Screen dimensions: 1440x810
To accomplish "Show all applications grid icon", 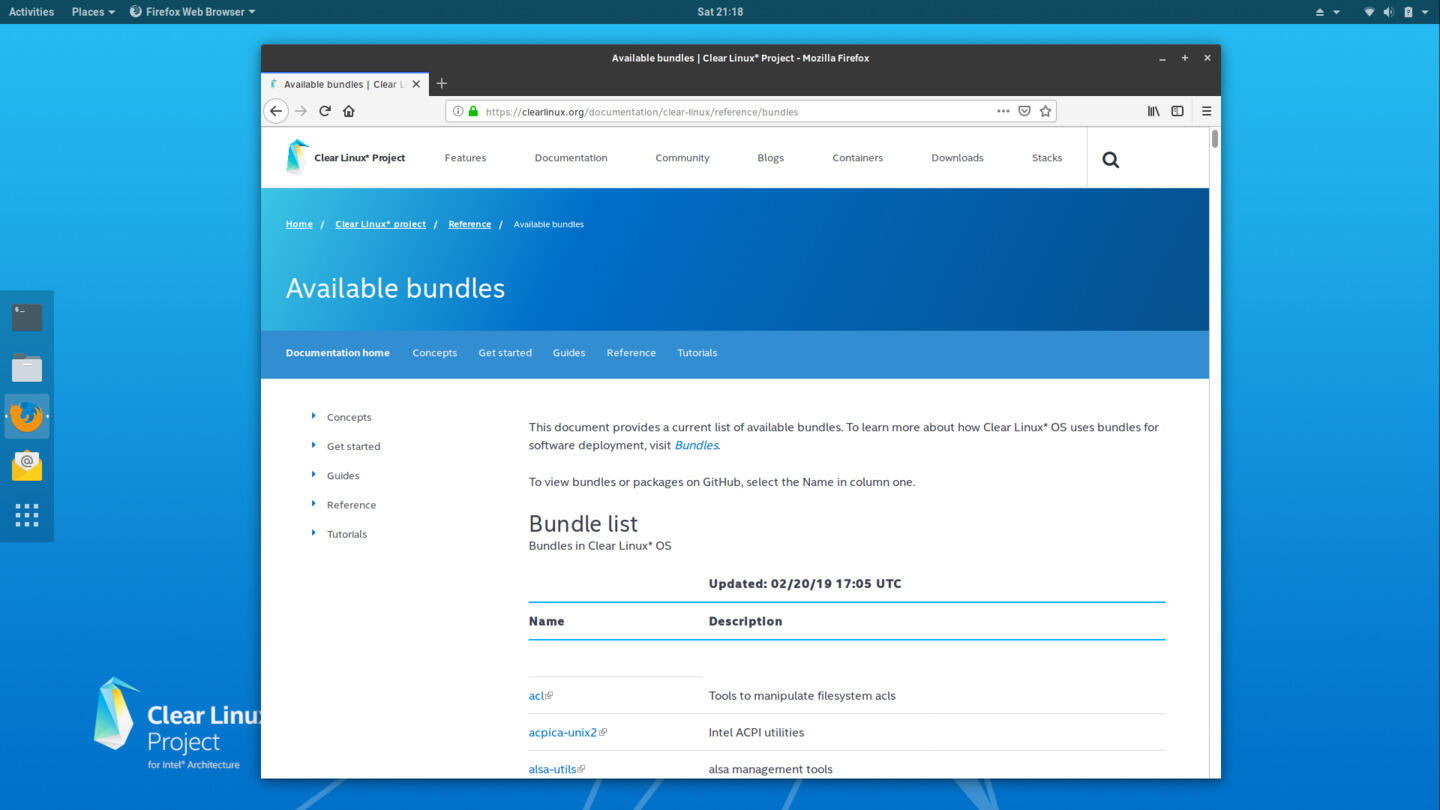I will (x=27, y=515).
